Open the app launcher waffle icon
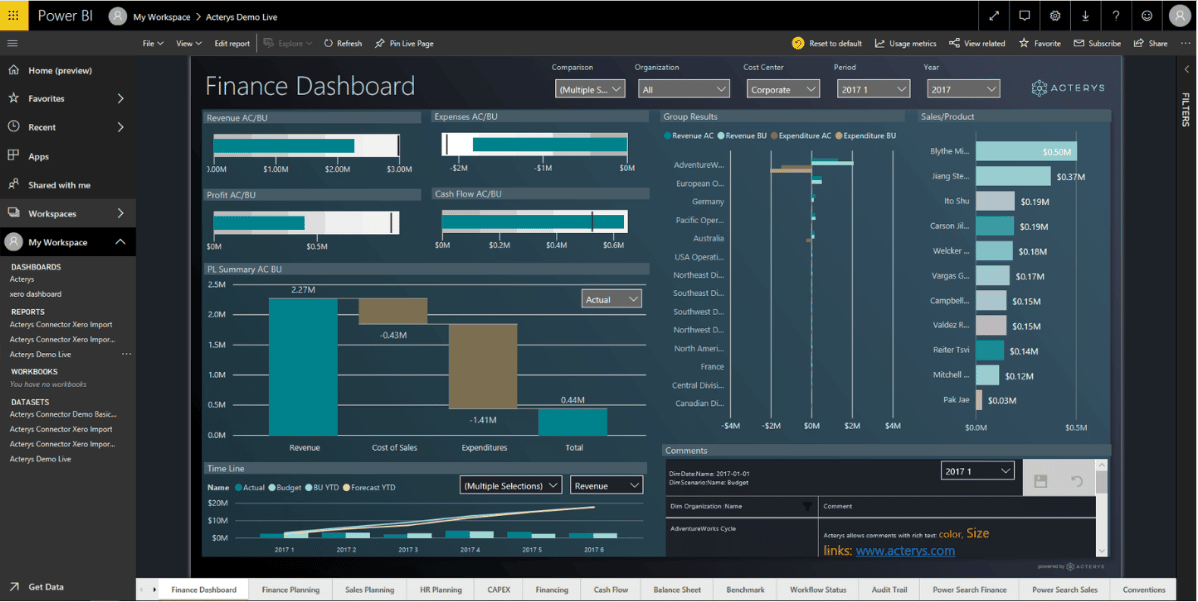The image size is (1198, 602). click(x=14, y=15)
